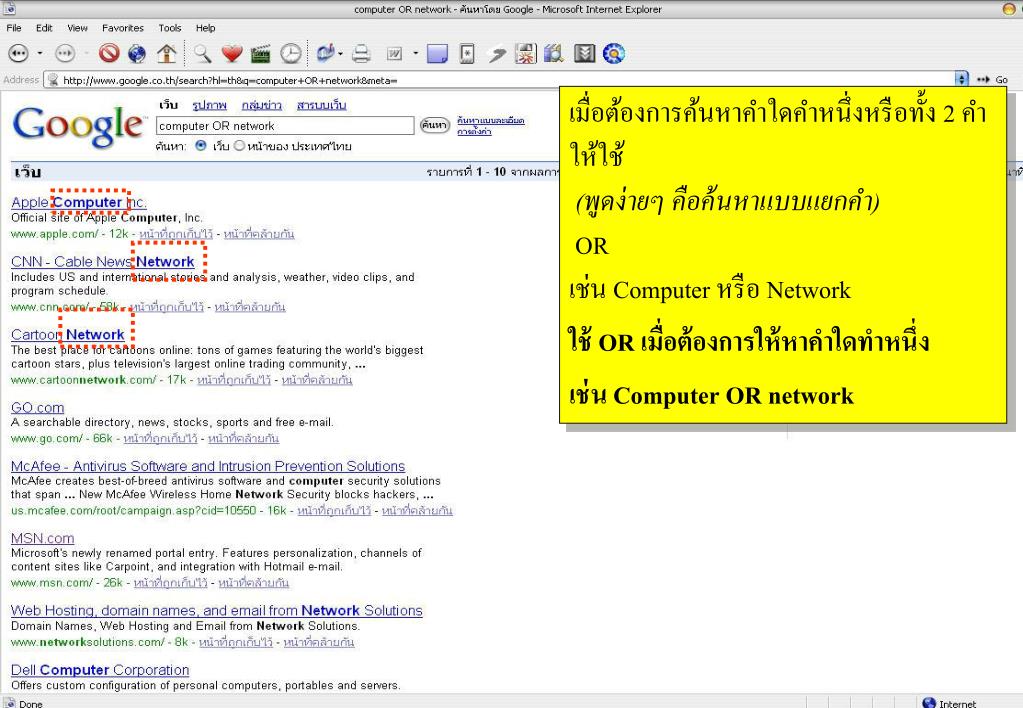This screenshot has height=708, width=1023.
Task: Open the Apple Computer Inc. result
Action: [x=79, y=202]
